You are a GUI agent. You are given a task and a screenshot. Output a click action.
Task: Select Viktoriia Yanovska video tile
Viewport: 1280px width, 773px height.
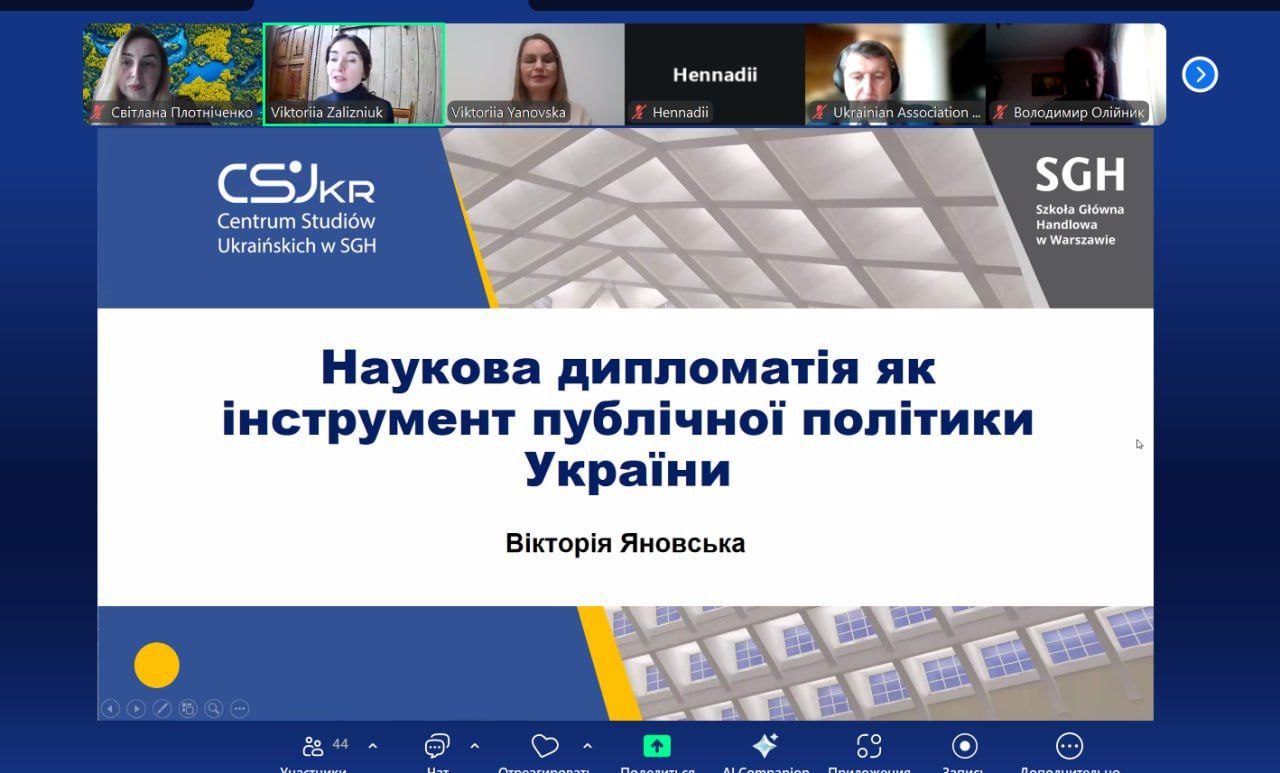[x=535, y=74]
